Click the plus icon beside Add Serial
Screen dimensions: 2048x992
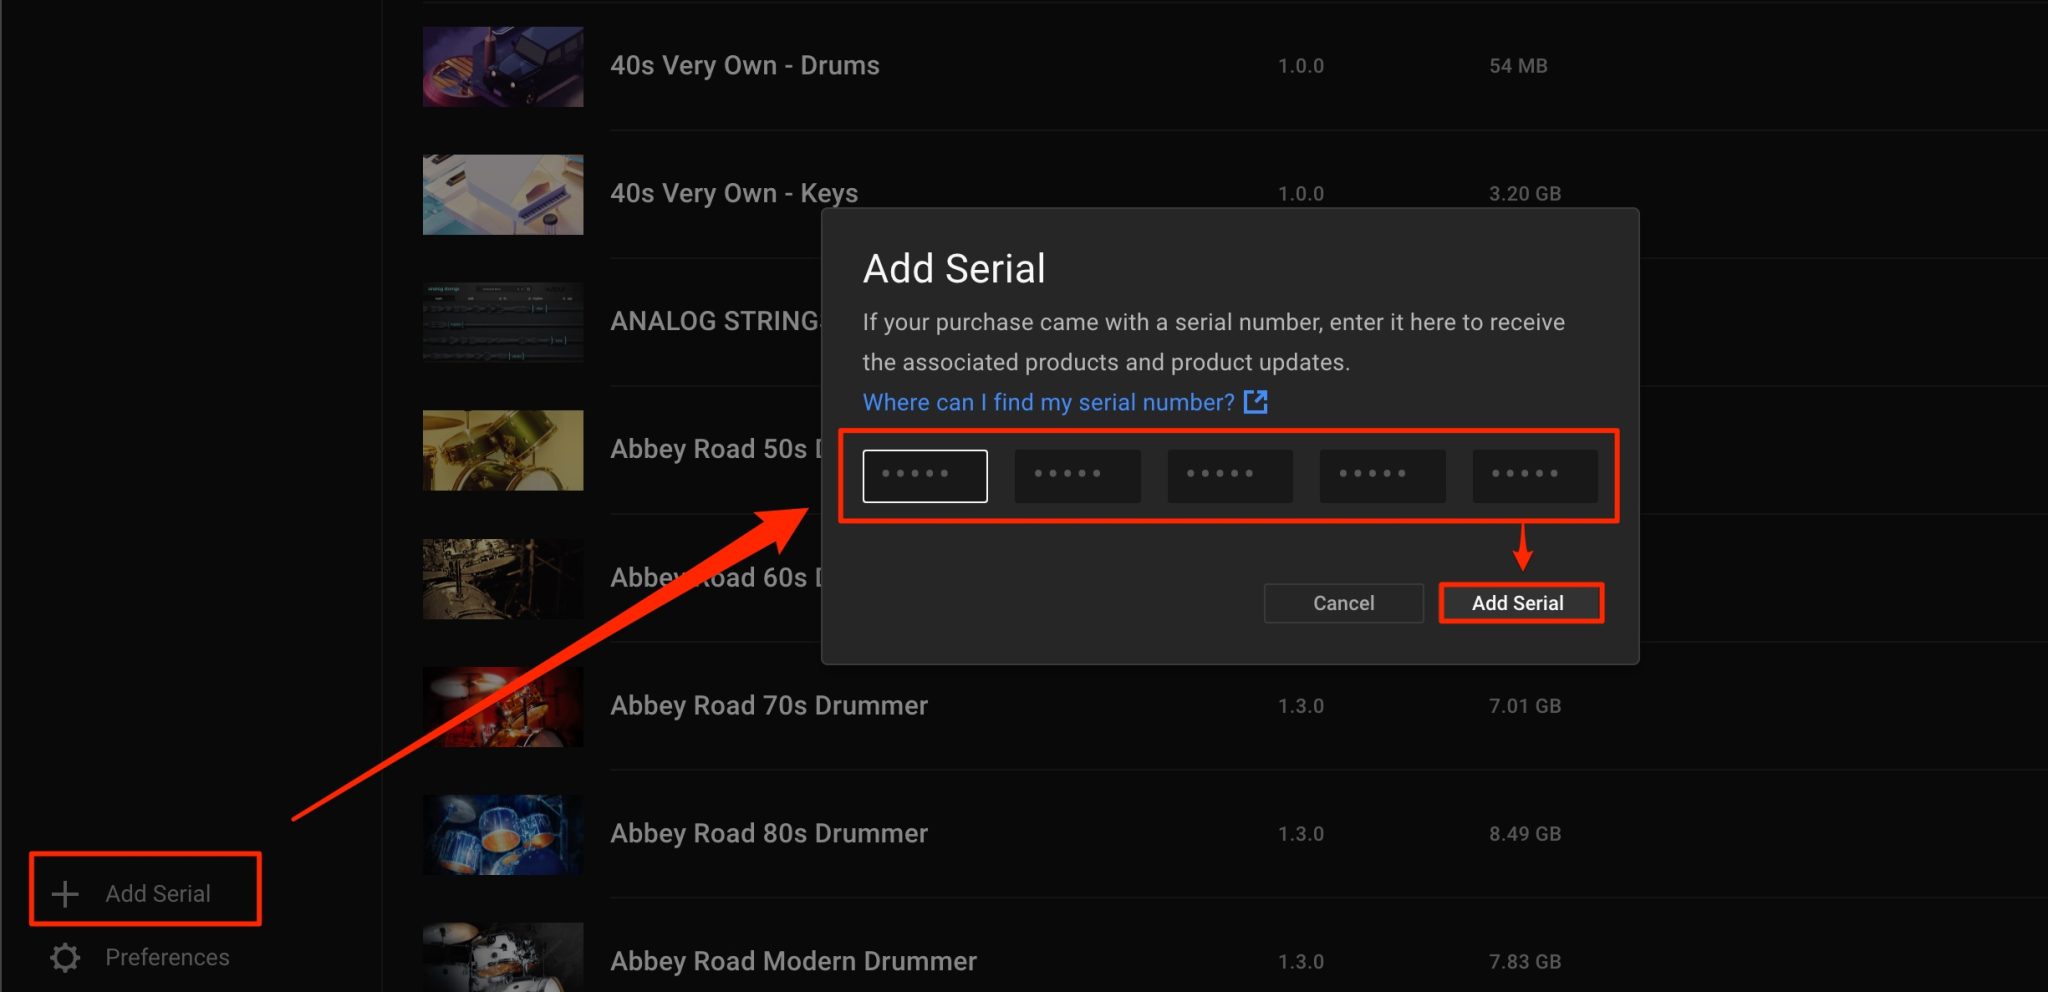(65, 893)
